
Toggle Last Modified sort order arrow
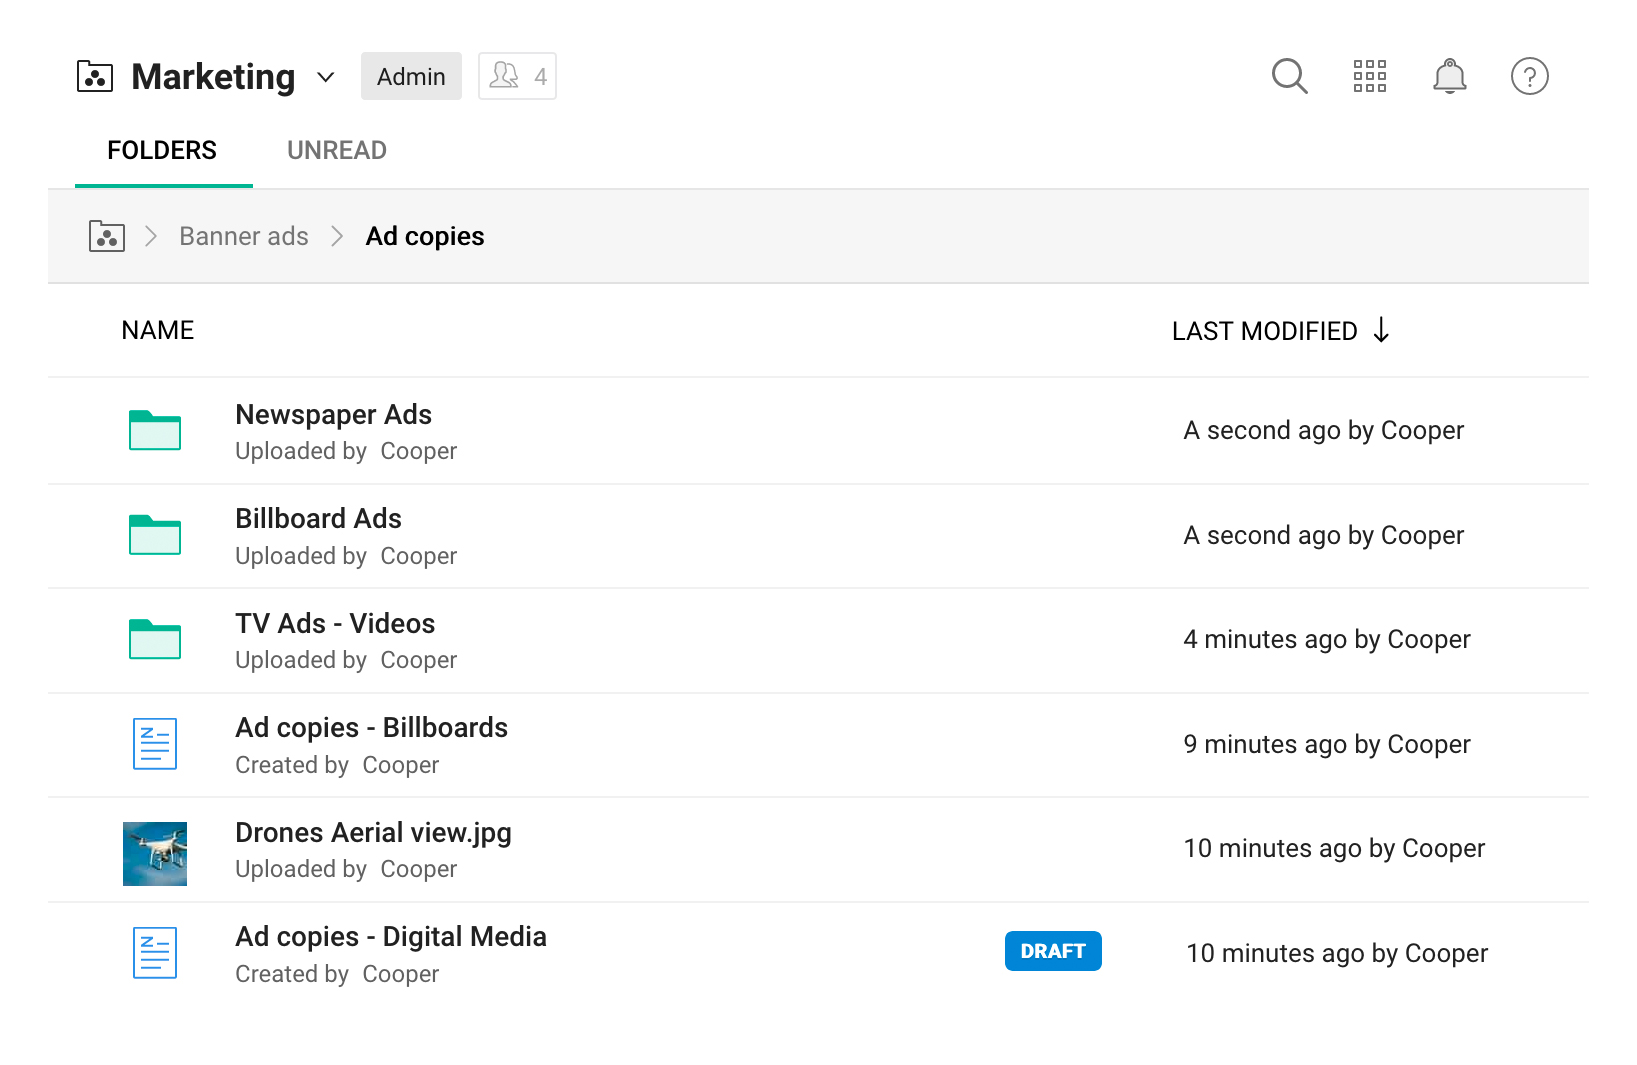1381,330
